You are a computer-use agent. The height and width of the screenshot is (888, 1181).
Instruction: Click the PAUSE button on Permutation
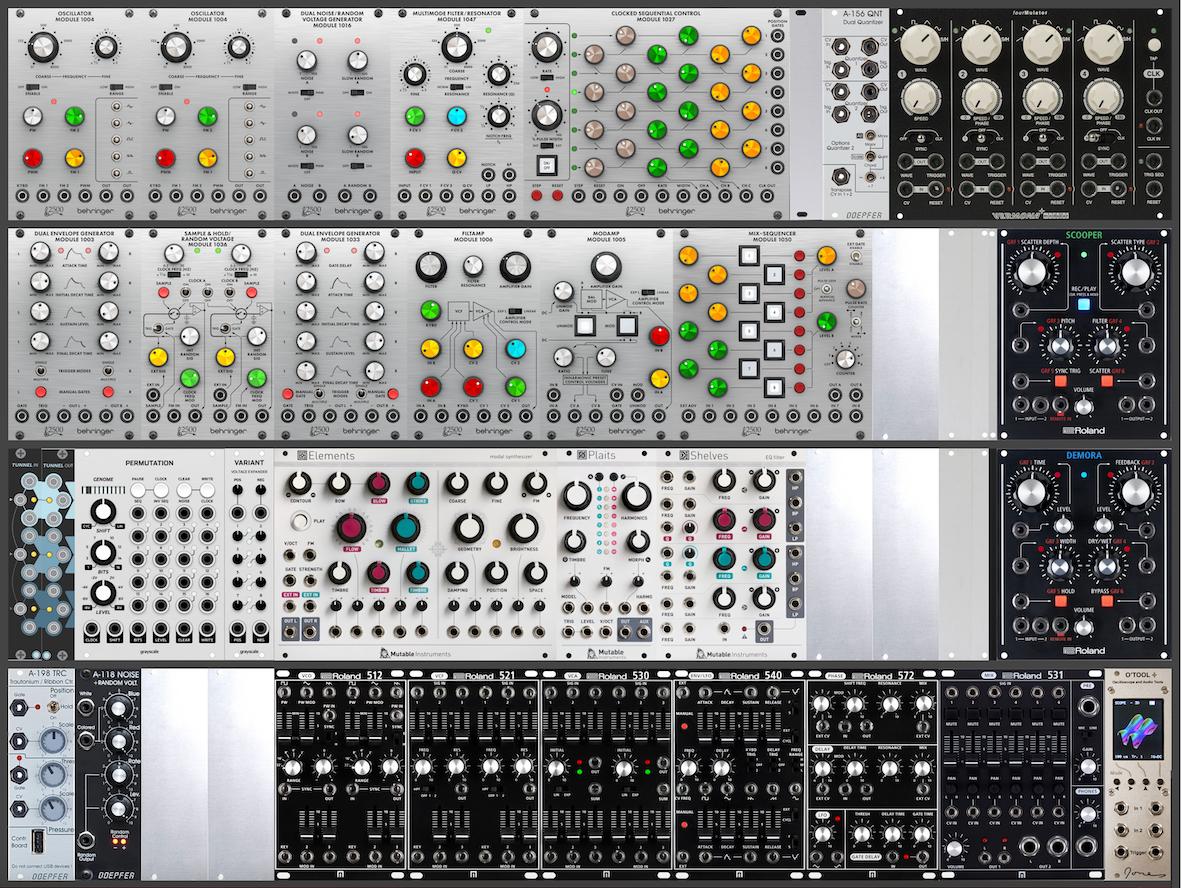(x=138, y=490)
